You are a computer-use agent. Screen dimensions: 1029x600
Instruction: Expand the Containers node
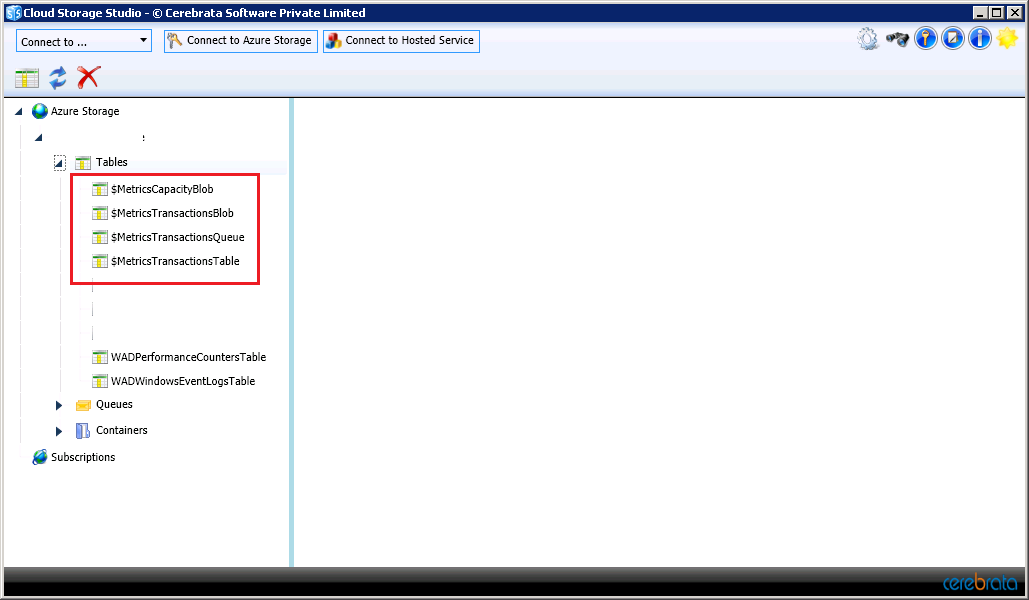click(58, 430)
